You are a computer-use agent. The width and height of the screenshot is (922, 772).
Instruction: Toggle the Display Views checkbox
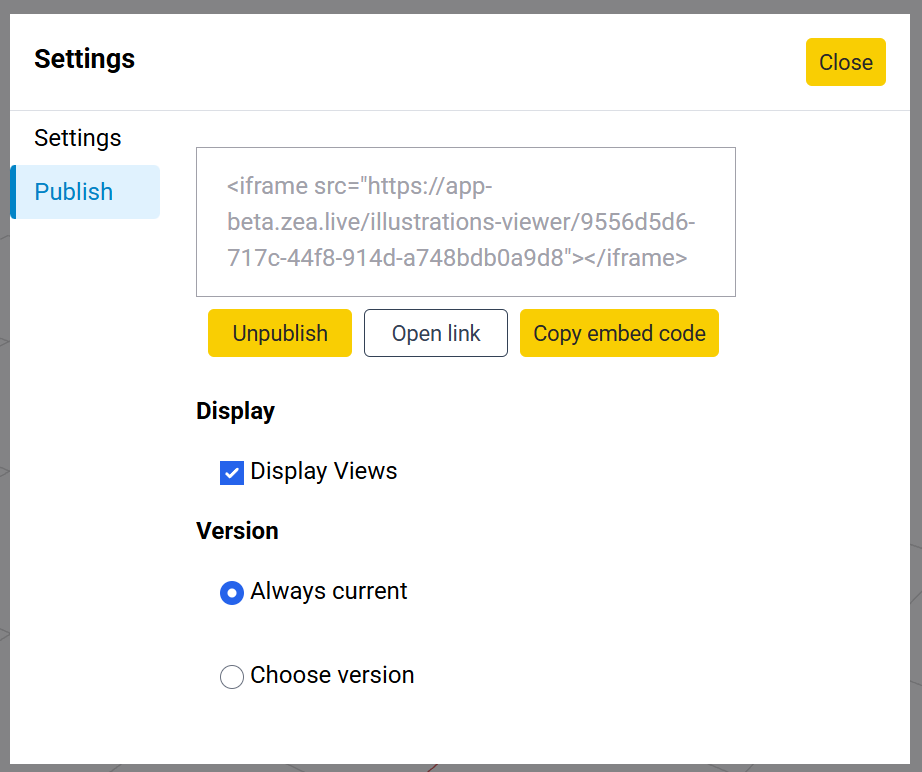(x=232, y=473)
